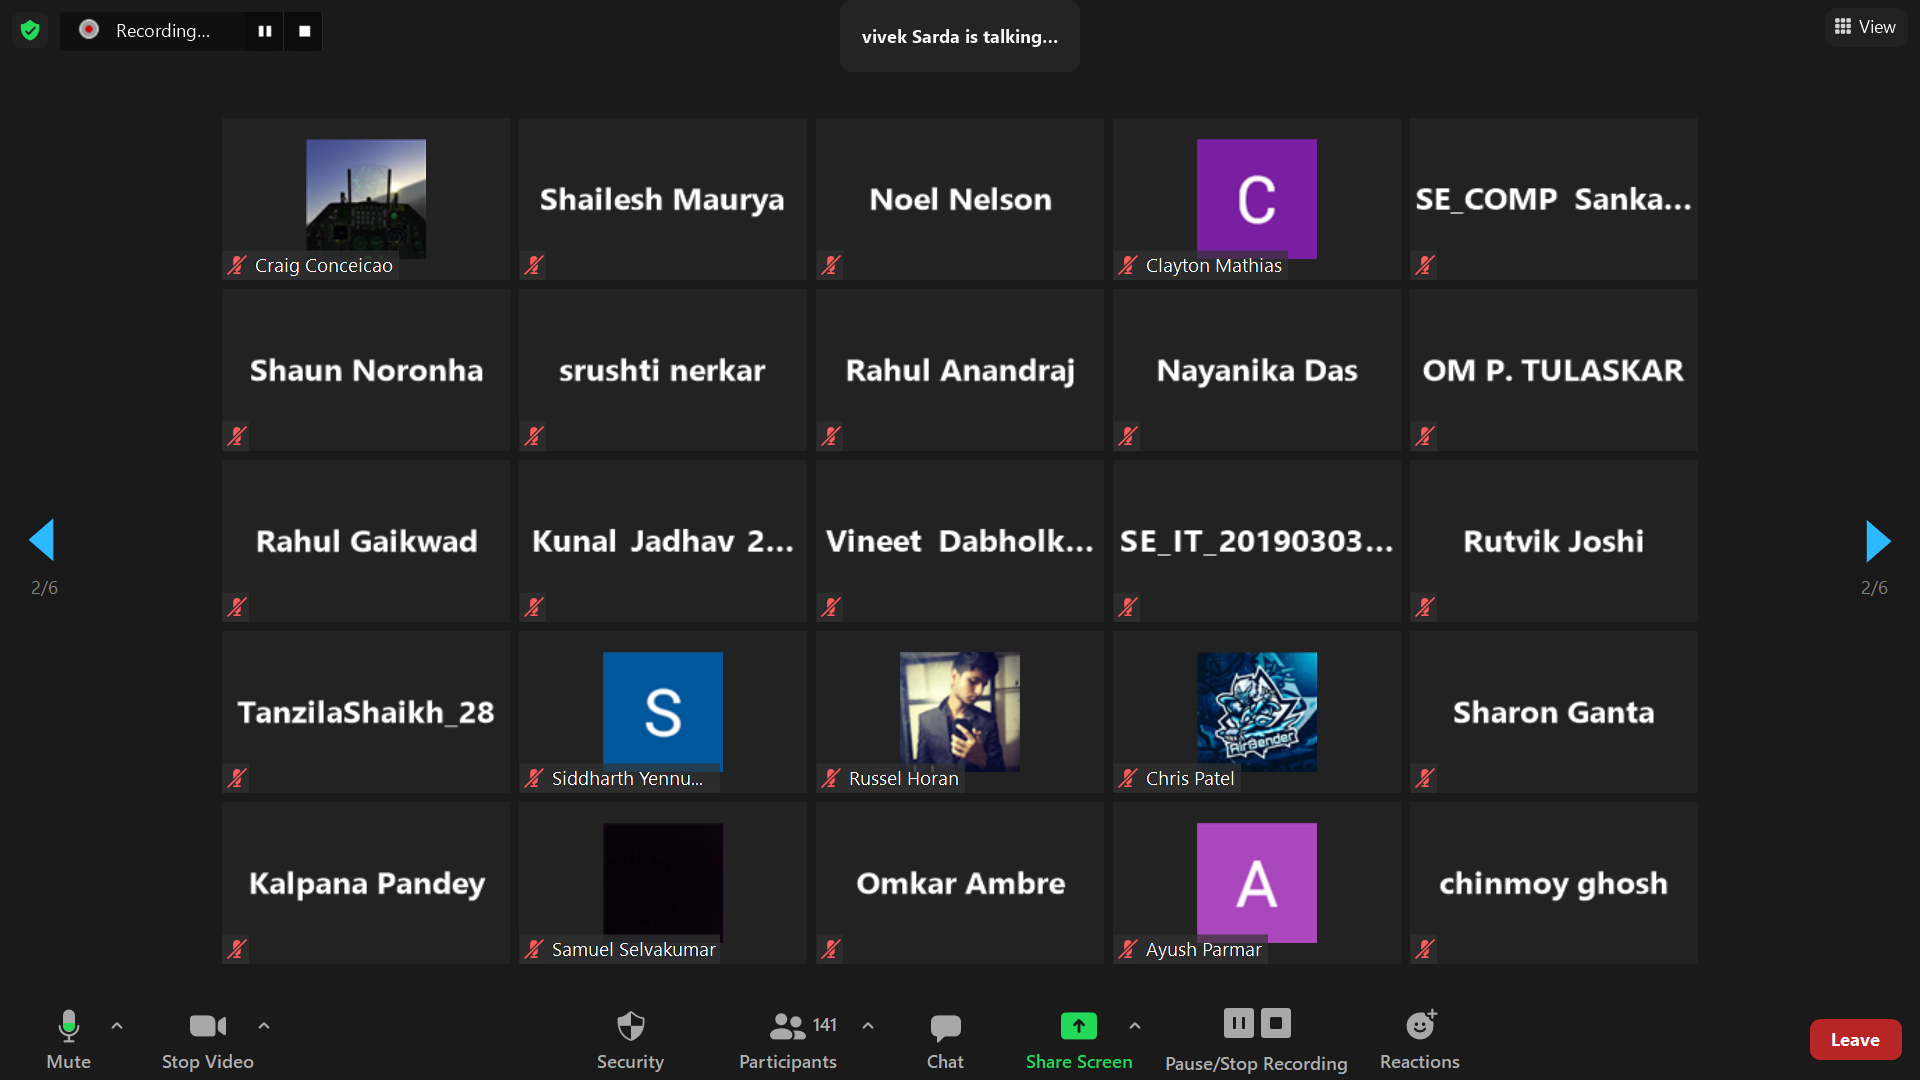Image resolution: width=1920 pixels, height=1080 pixels.
Task: Open the Participants panel
Action: pyautogui.click(x=788, y=1040)
